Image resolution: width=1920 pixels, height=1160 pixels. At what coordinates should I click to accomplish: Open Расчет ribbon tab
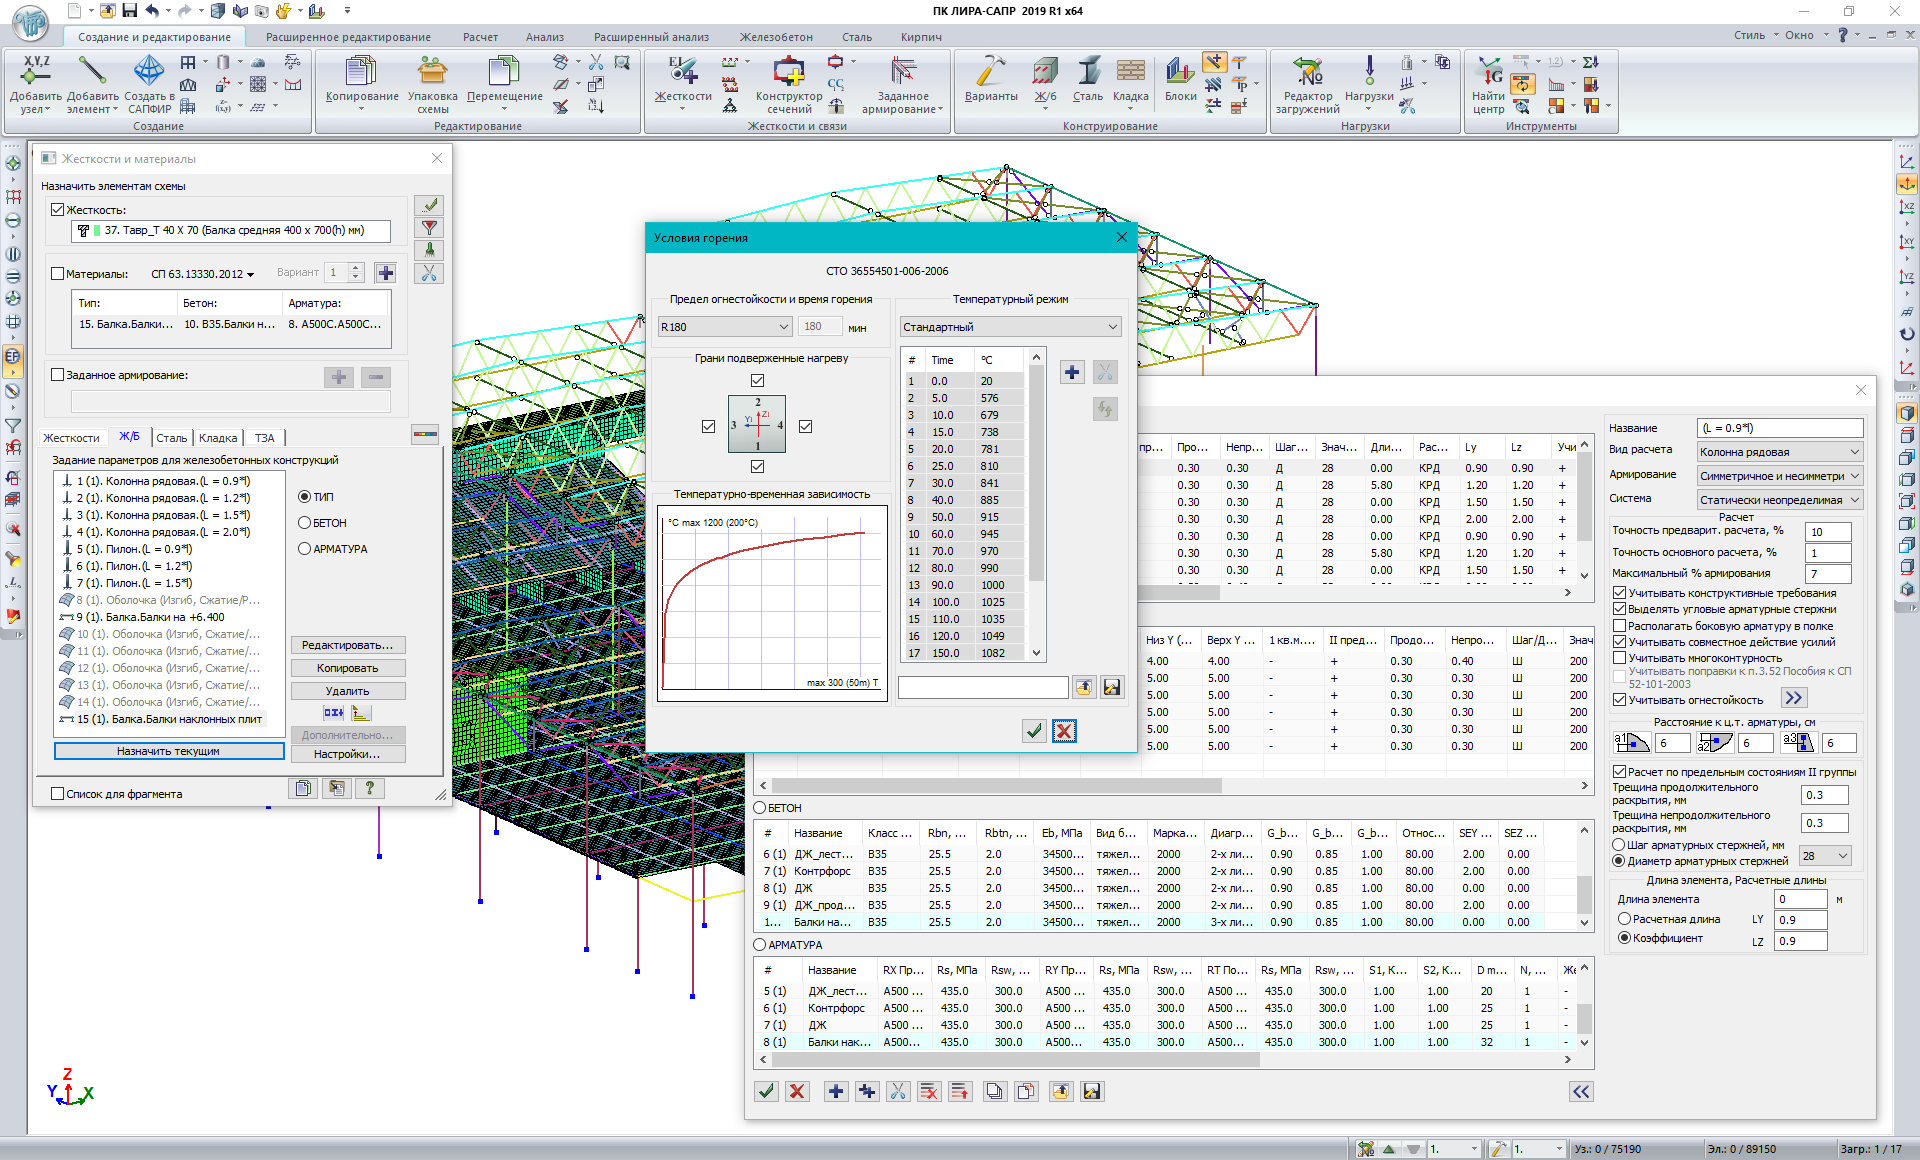pos(480,37)
